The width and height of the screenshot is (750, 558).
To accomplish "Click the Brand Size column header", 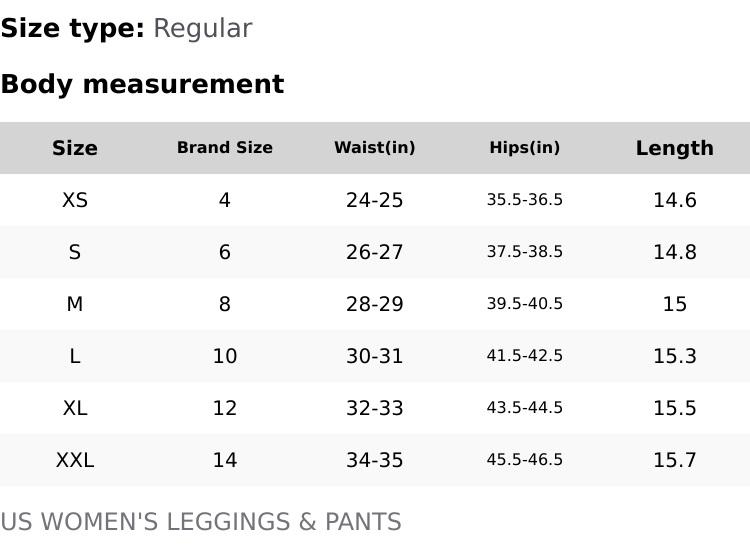I will pyautogui.click(x=225, y=148).
